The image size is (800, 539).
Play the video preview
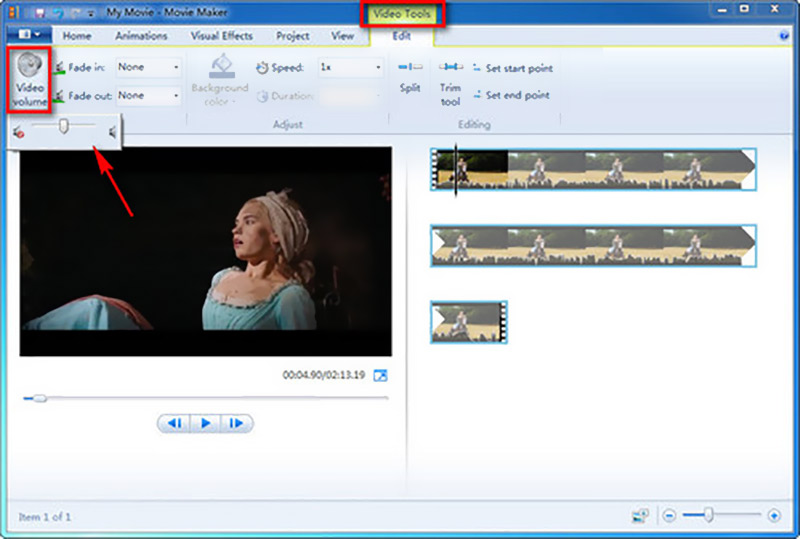[x=205, y=424]
